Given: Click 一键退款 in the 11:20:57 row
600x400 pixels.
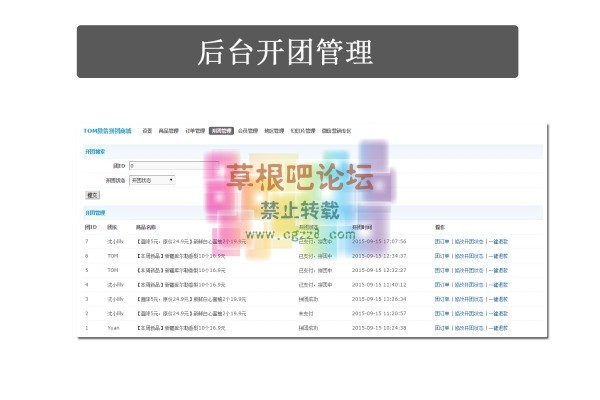Looking at the screenshot, I should [x=498, y=313].
